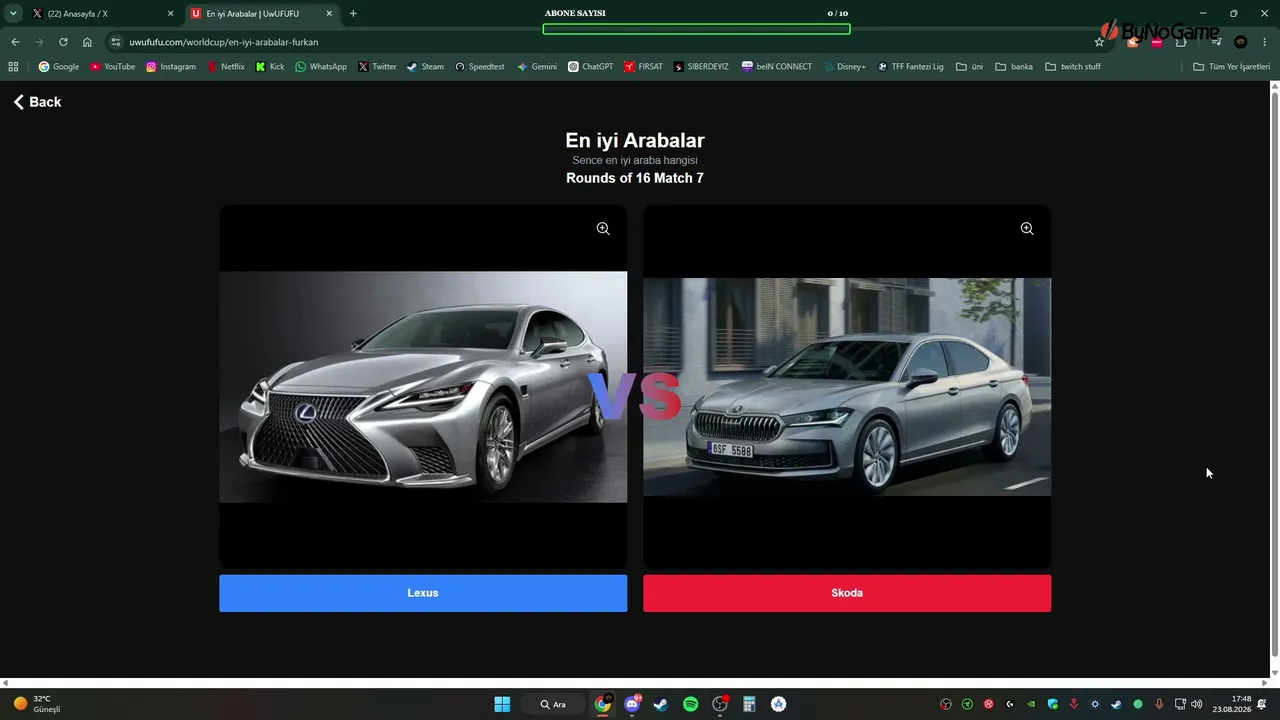The image size is (1280, 720).
Task: Open a new browser tab
Action: [x=353, y=14]
